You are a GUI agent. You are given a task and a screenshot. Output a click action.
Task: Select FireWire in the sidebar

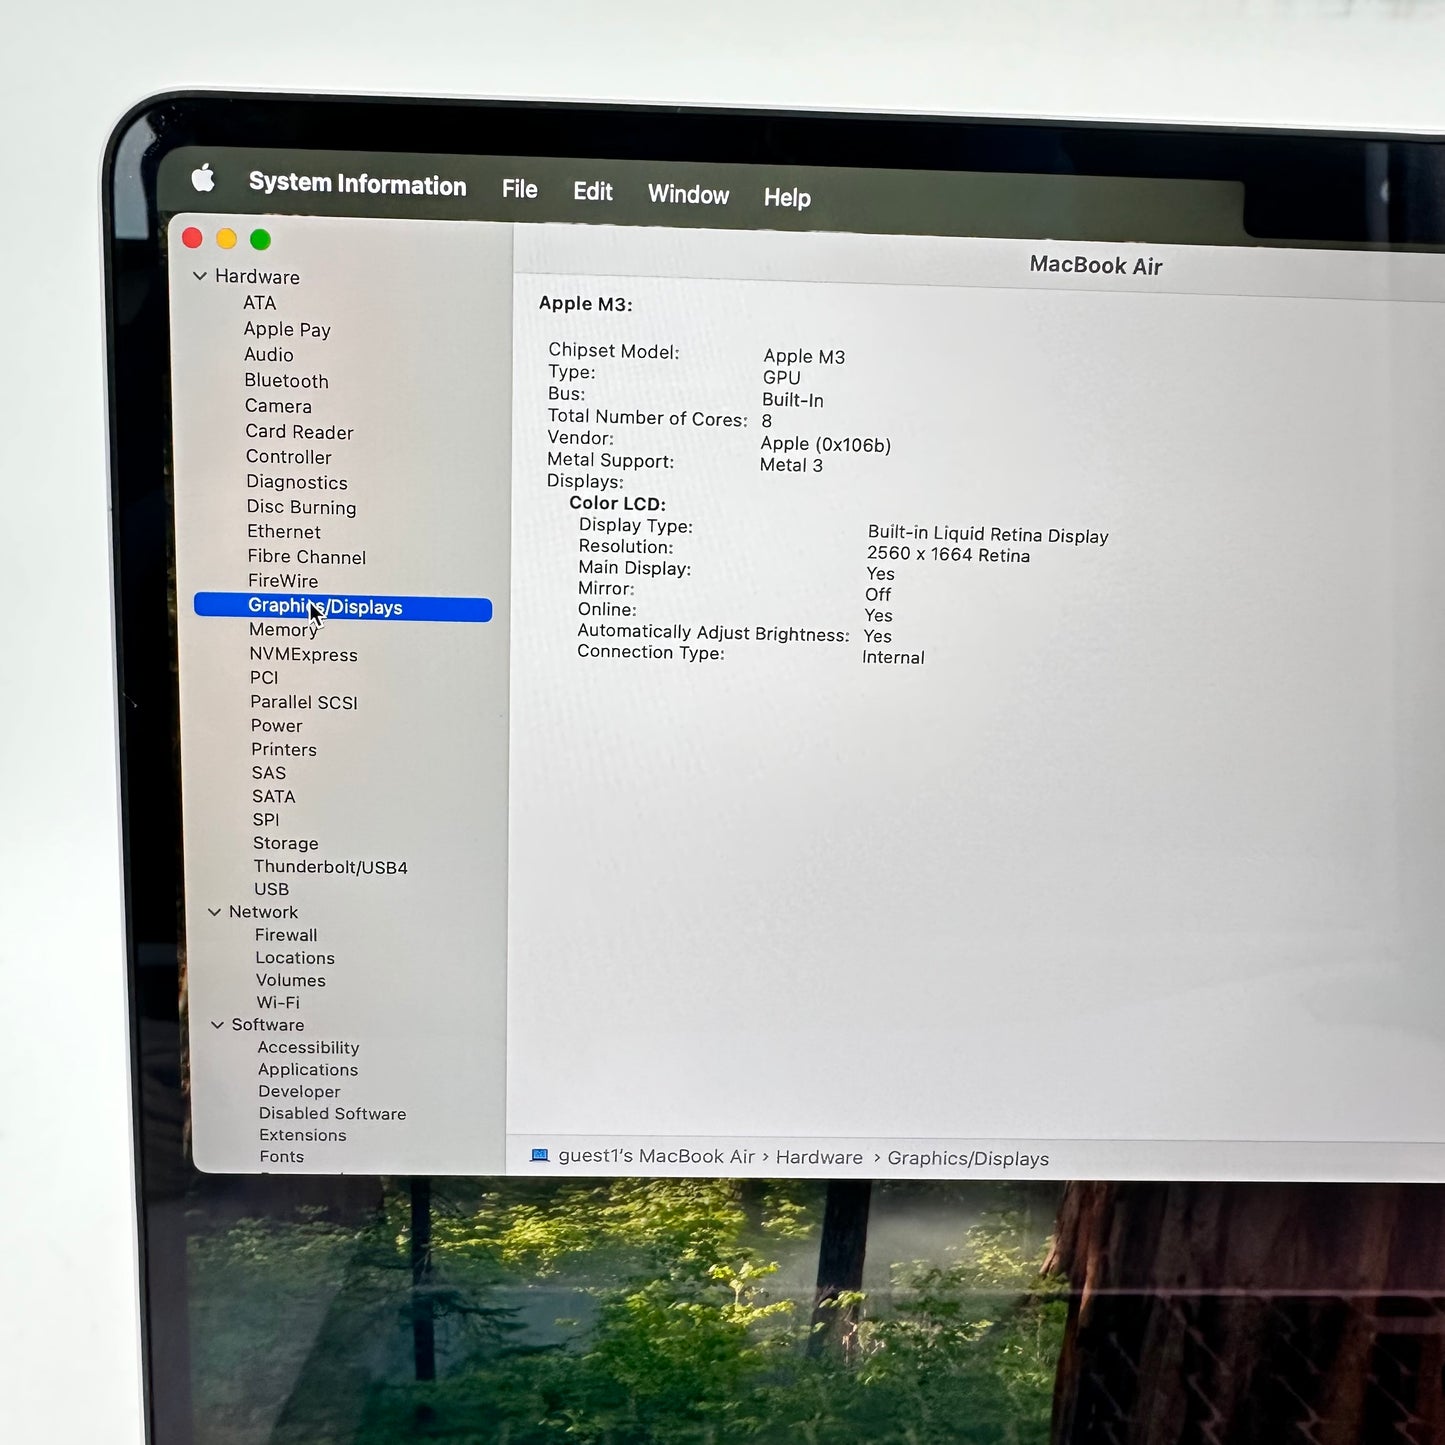coord(283,581)
